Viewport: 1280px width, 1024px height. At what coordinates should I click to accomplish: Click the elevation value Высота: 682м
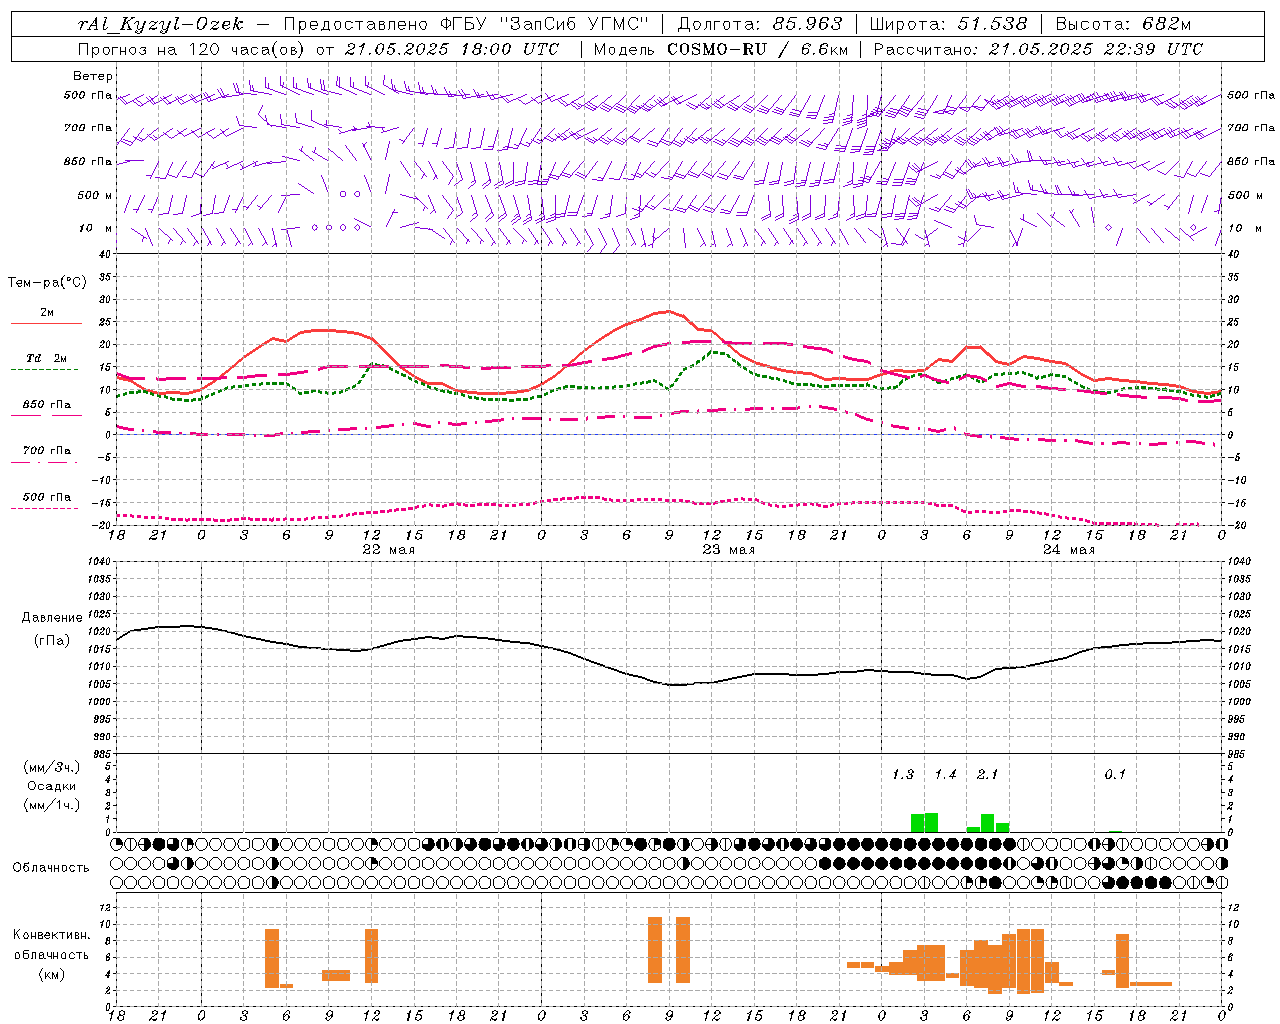[x=1123, y=24]
